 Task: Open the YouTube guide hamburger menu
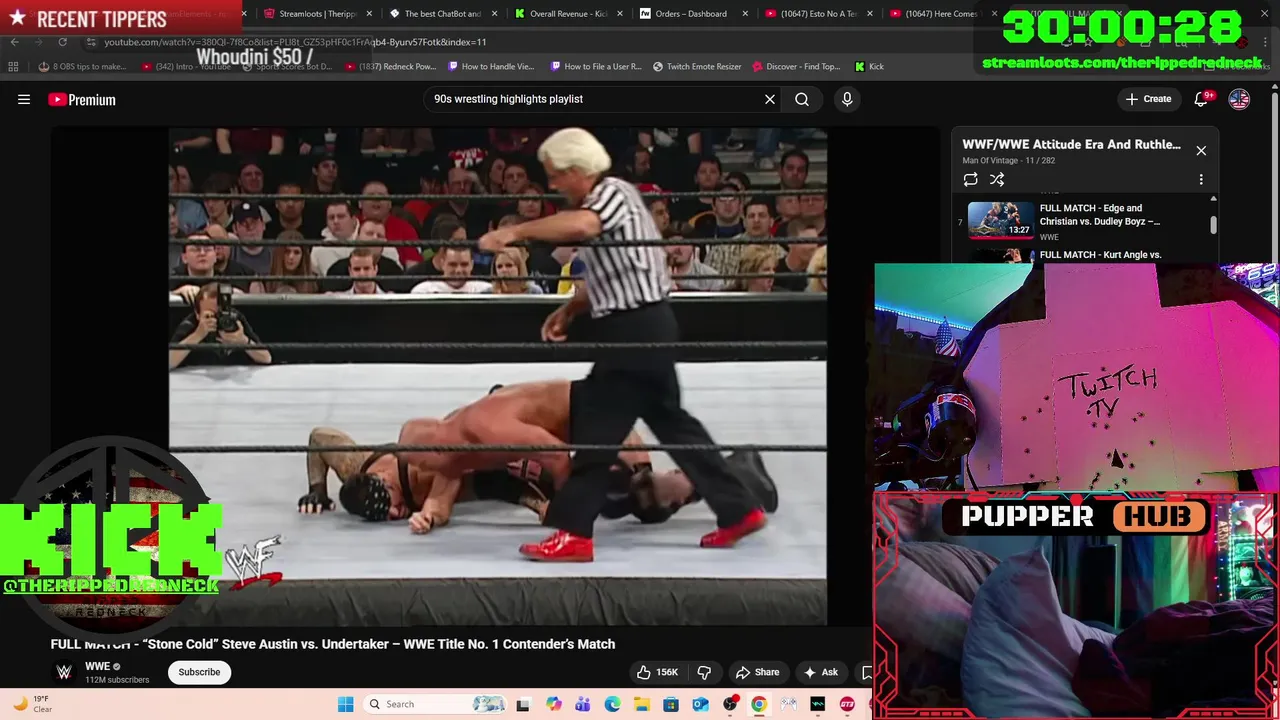(x=24, y=99)
